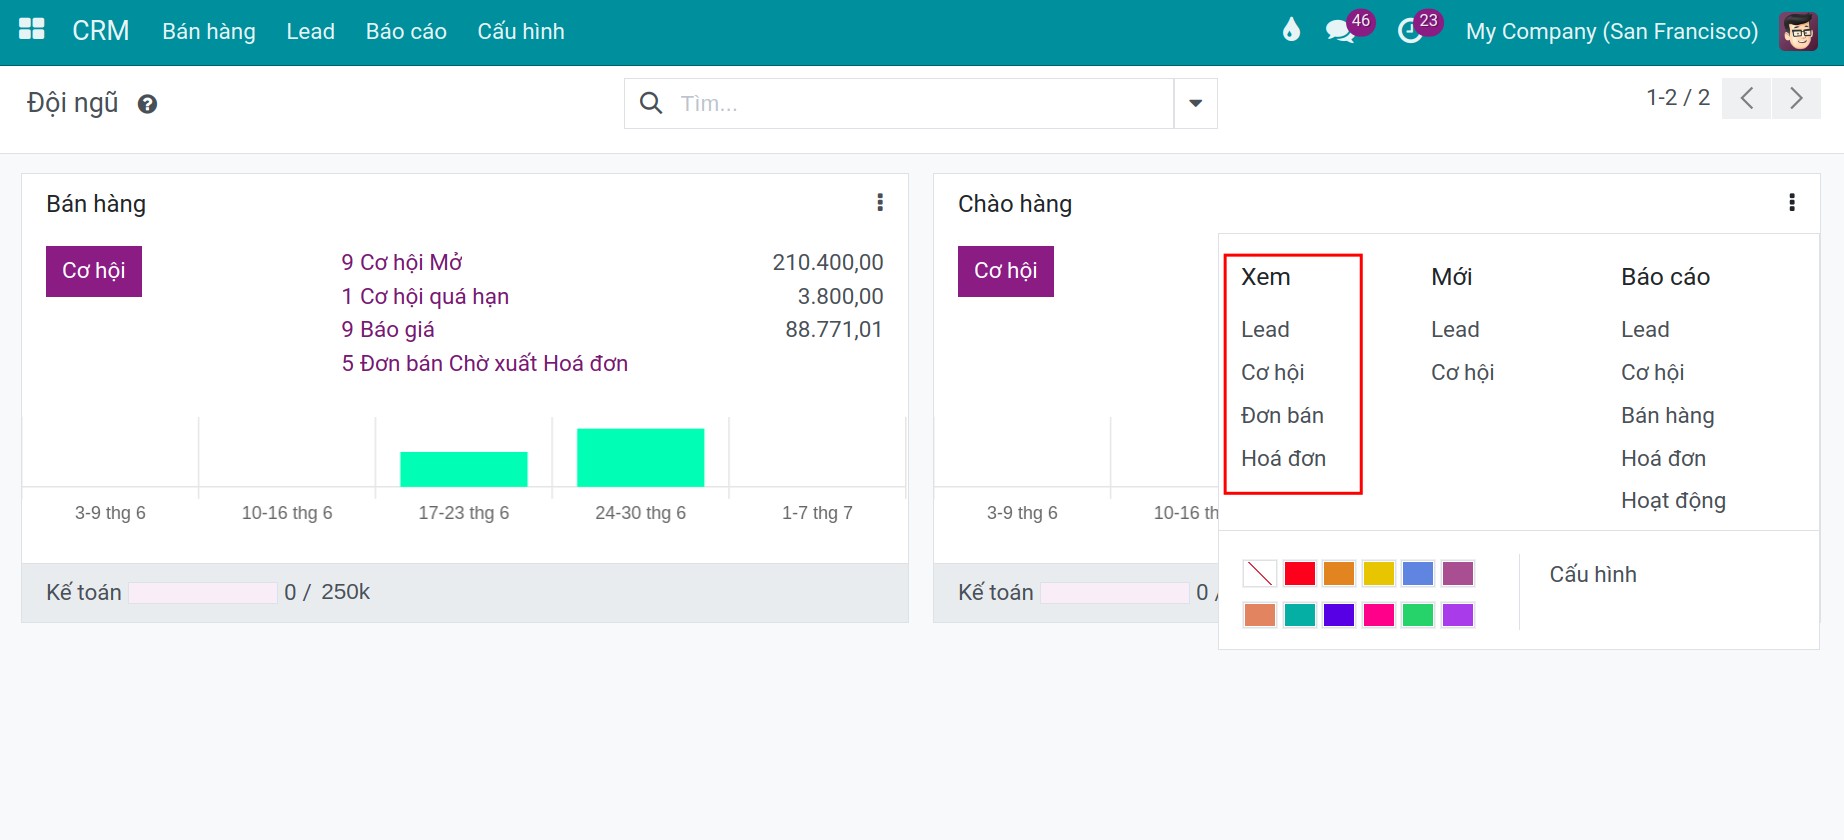Open the 1 Cơ hội quá hạn link
This screenshot has height=840, width=1844.
click(x=425, y=296)
